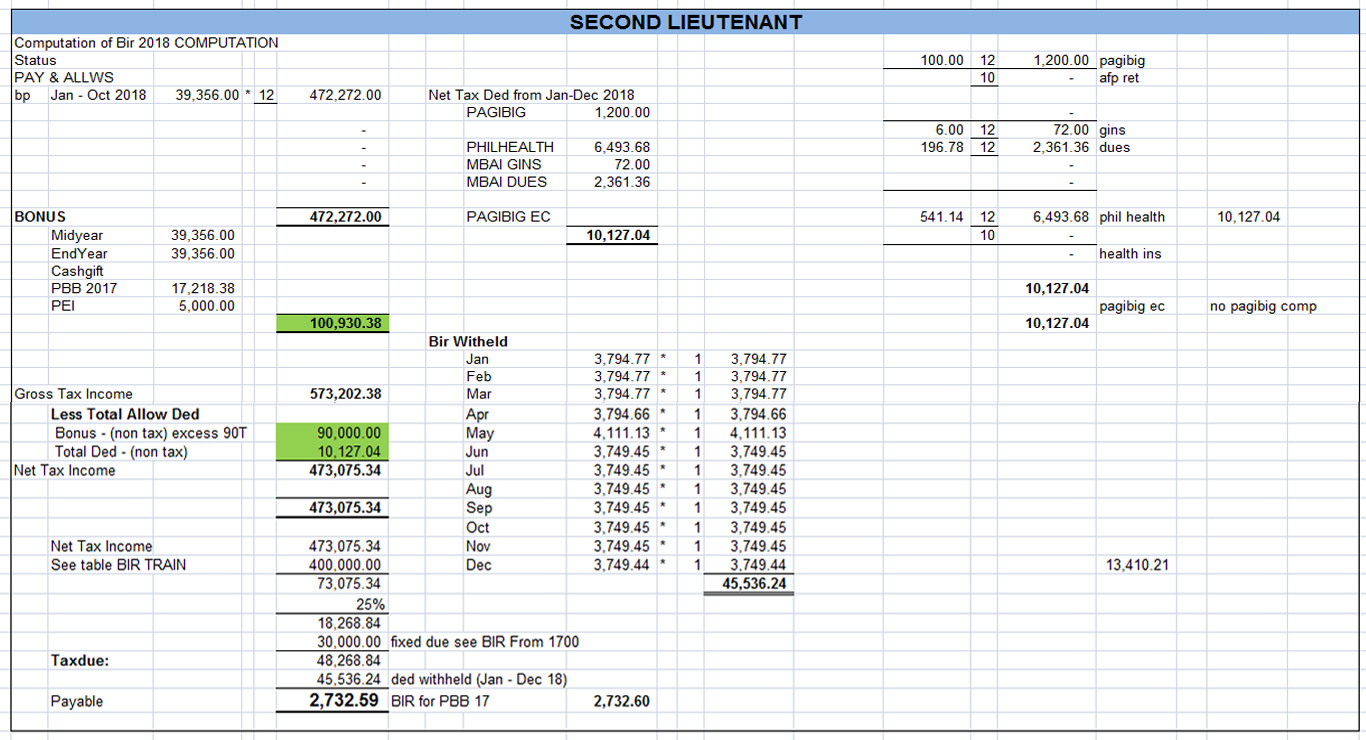Click the 13,410.21 value at far right
Viewport: 1366px width, 740px height.
pos(1137,565)
